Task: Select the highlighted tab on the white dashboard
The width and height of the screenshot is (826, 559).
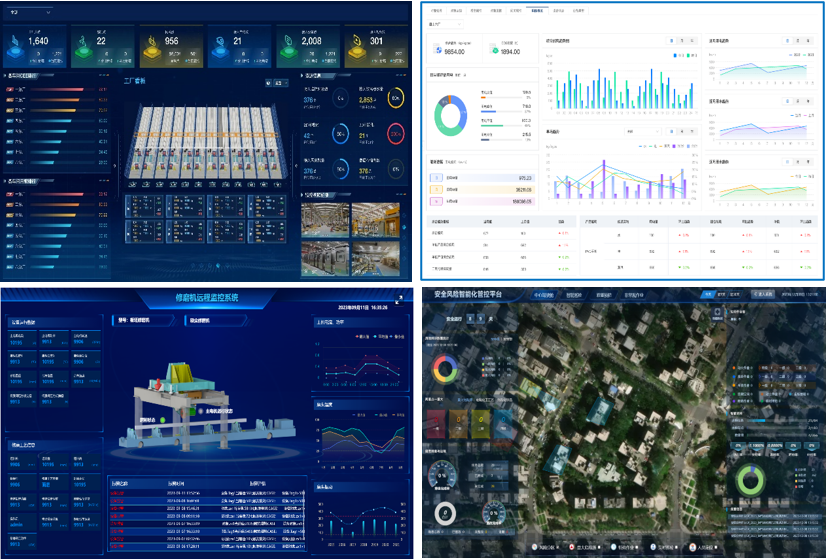Action: 537,10
